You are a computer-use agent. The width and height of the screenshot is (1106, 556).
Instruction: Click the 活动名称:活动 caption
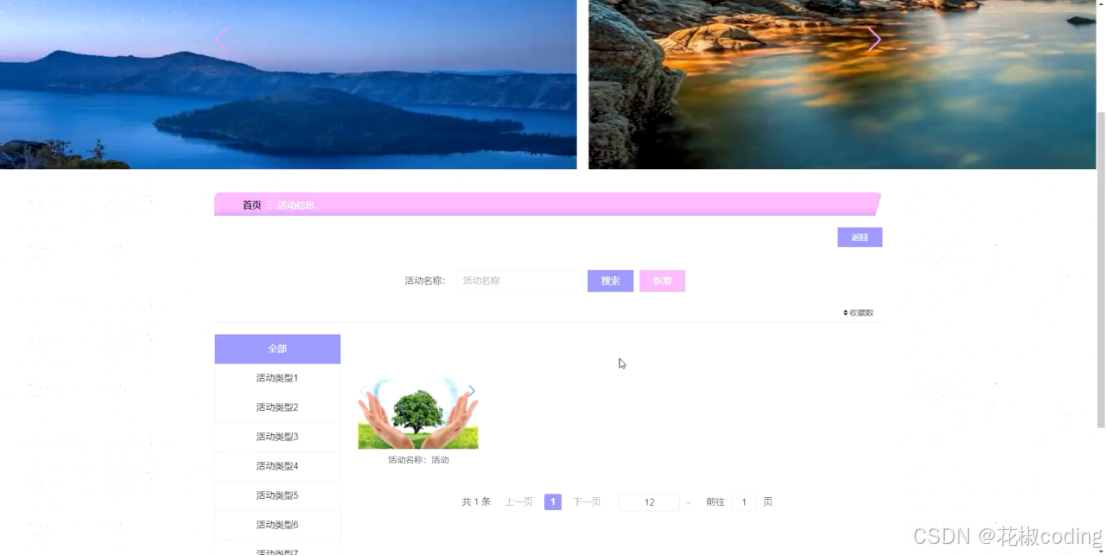point(418,460)
